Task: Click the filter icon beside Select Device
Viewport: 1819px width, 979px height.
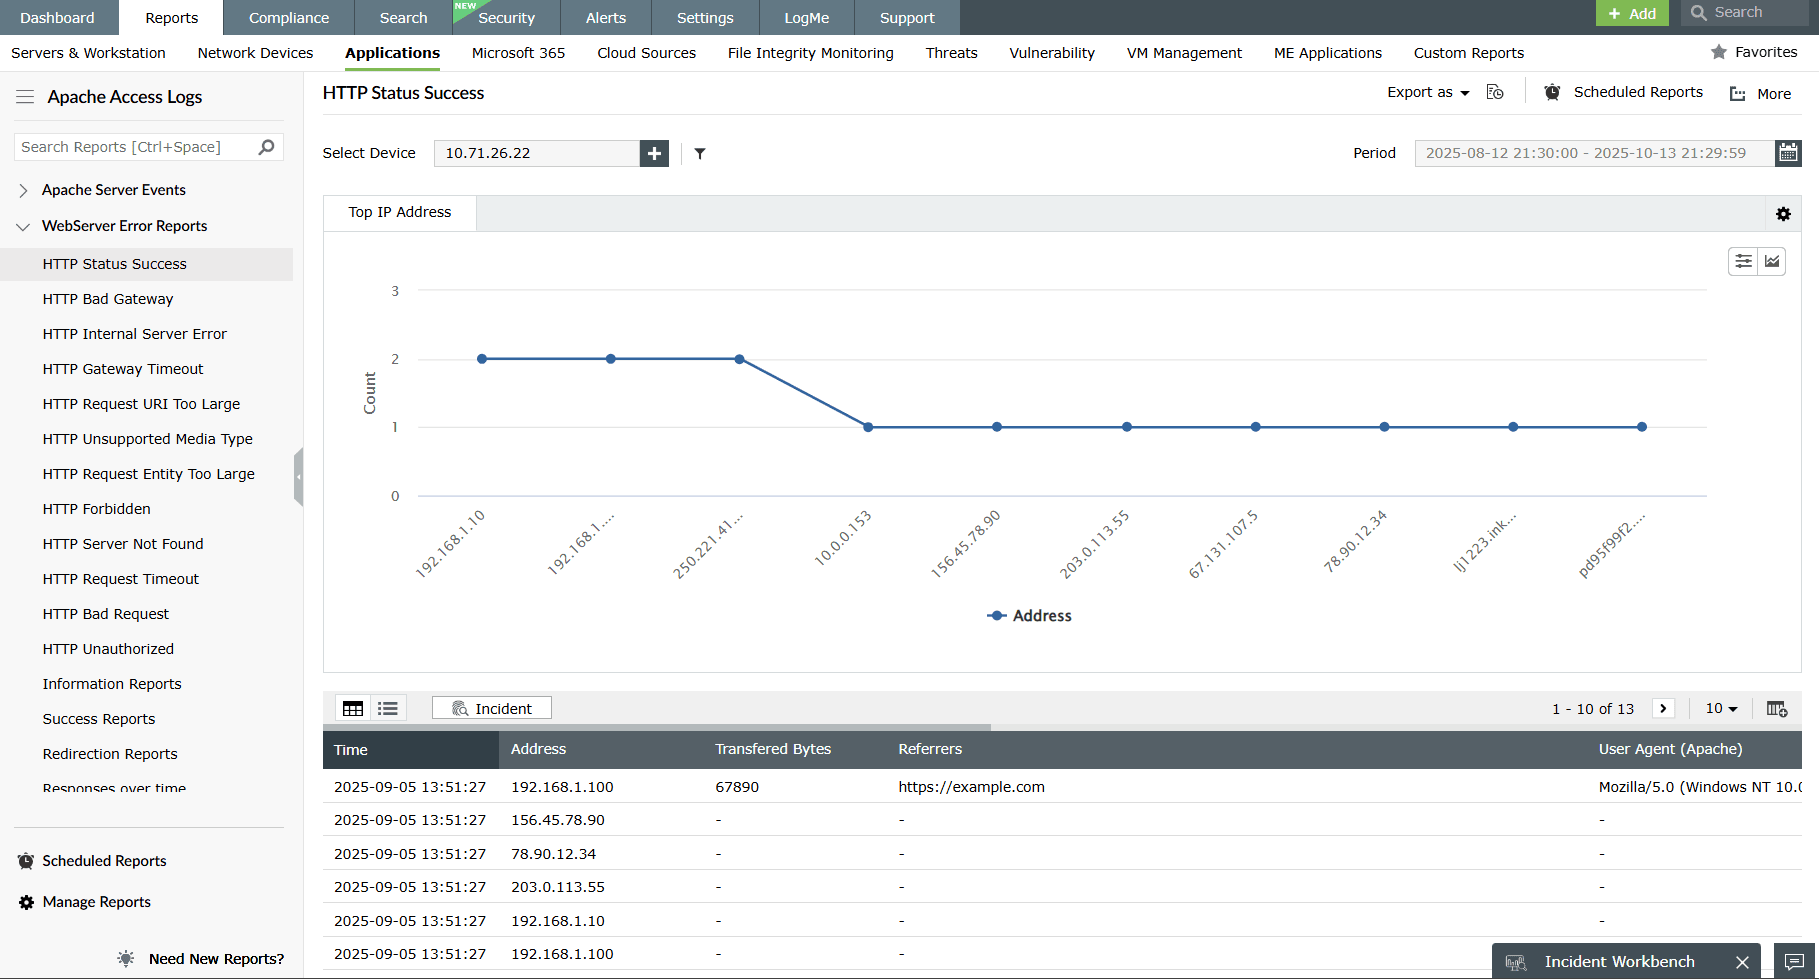Action: tap(699, 153)
